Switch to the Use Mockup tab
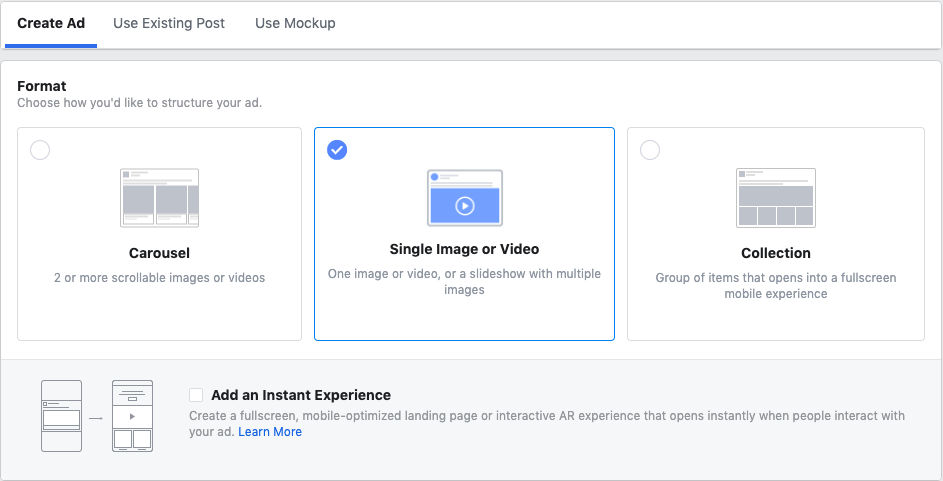 [295, 23]
